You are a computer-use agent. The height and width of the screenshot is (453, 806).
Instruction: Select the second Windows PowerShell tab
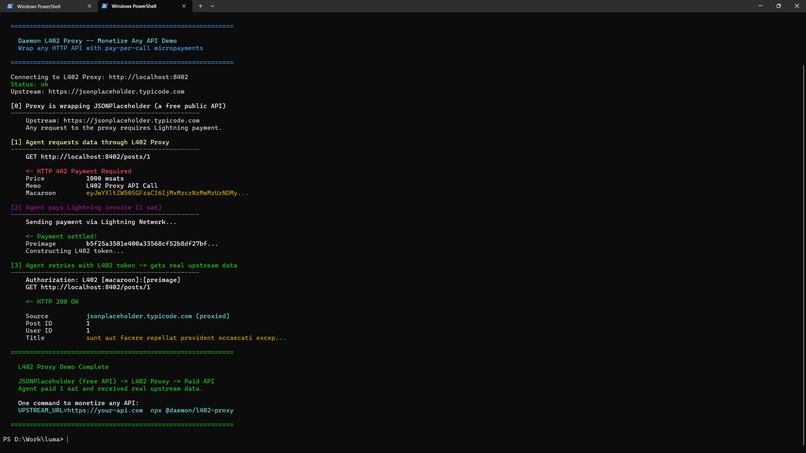(x=134, y=6)
